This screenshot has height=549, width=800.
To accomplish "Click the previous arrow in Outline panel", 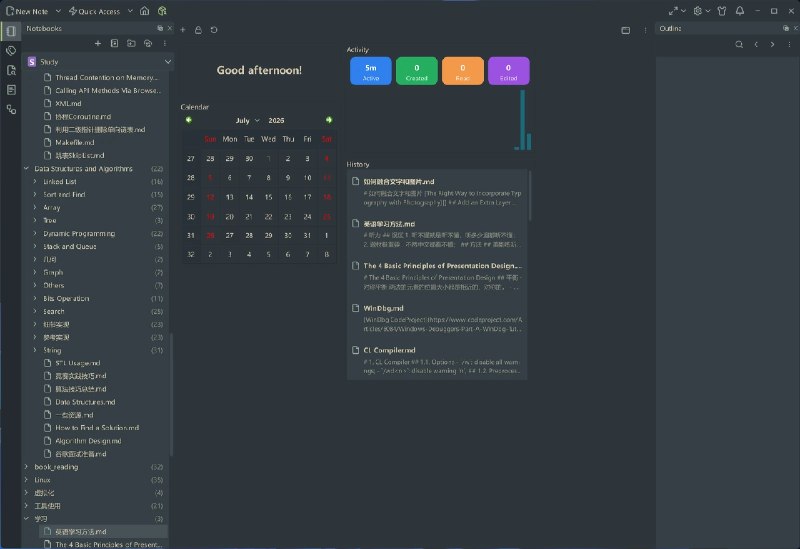I will tap(756, 44).
